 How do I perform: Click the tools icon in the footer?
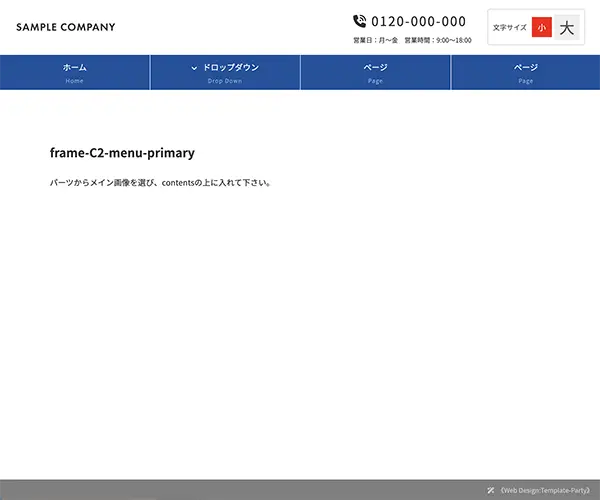tap(491, 490)
